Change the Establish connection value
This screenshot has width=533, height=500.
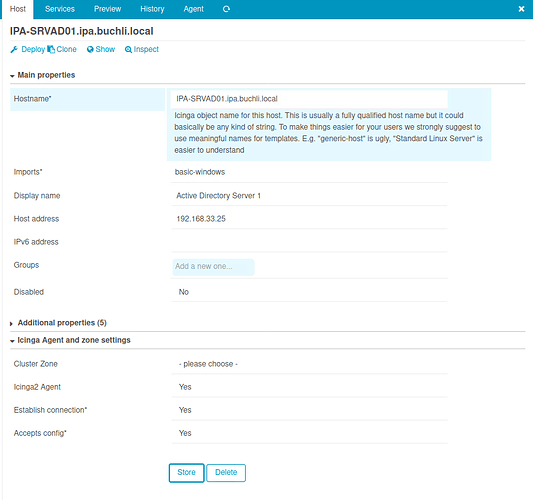(x=309, y=410)
